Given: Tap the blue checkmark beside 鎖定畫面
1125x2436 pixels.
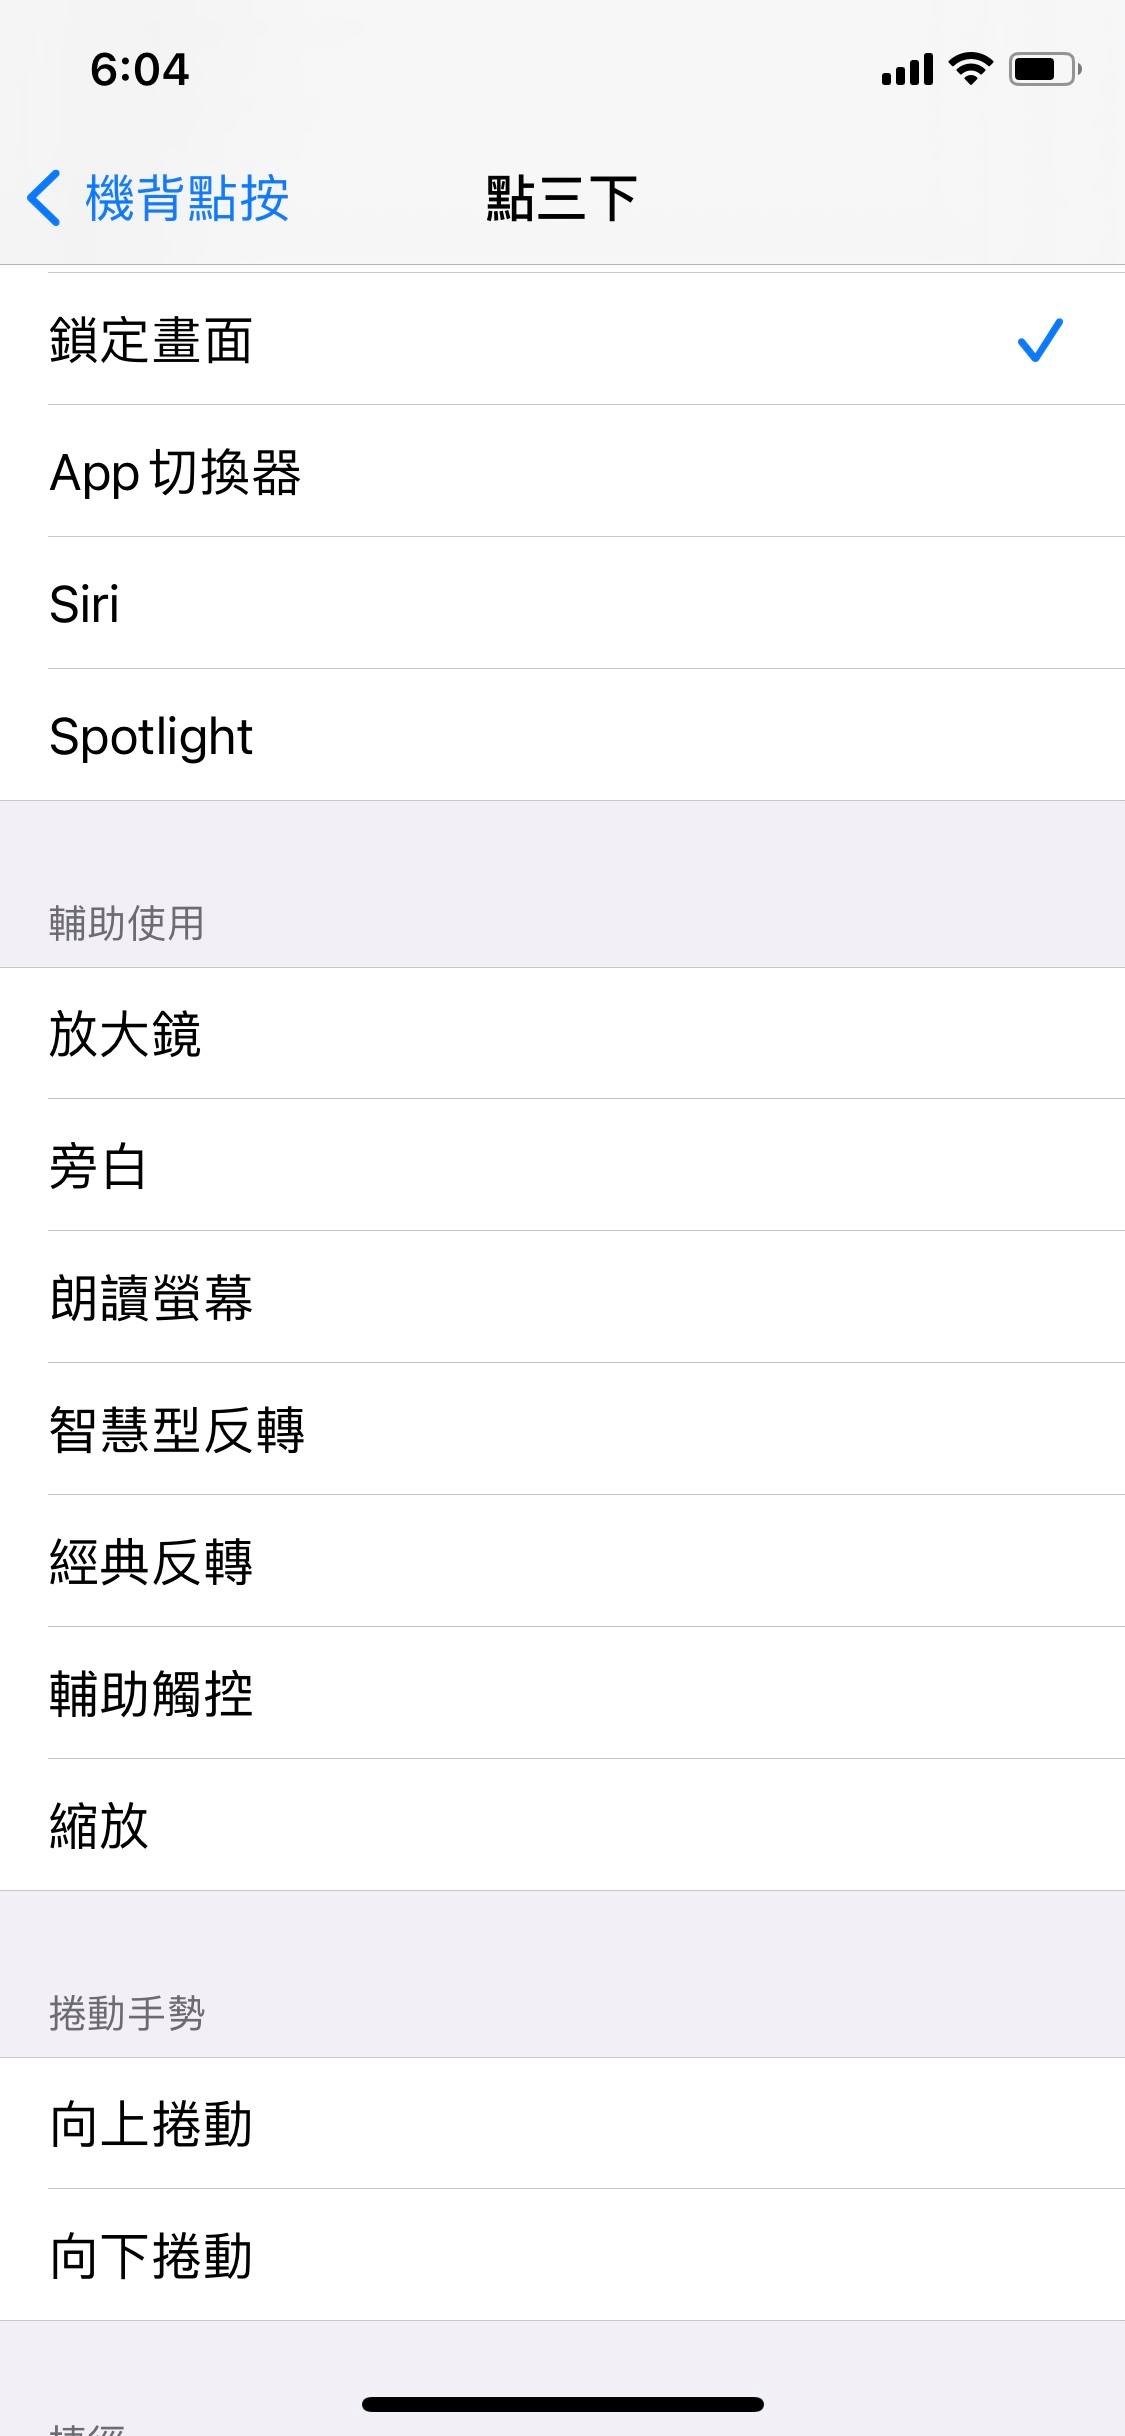Looking at the screenshot, I should (1040, 340).
